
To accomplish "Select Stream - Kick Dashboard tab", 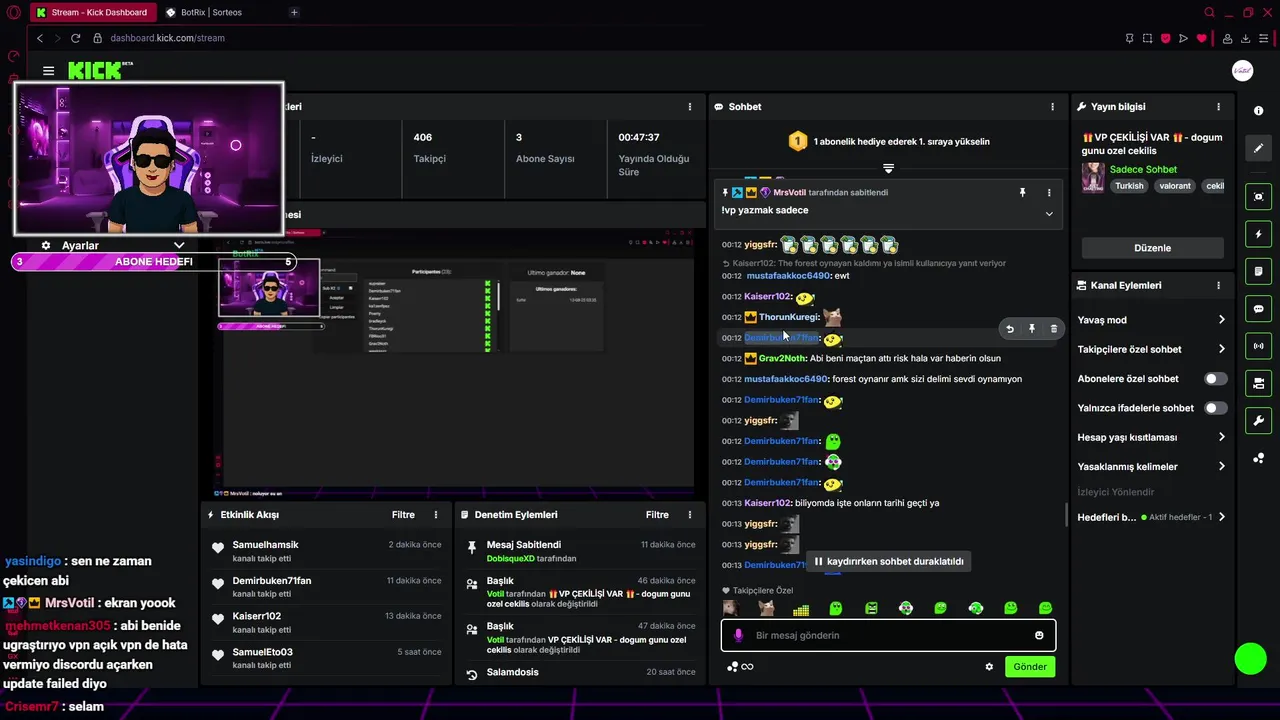I will click(x=93, y=12).
